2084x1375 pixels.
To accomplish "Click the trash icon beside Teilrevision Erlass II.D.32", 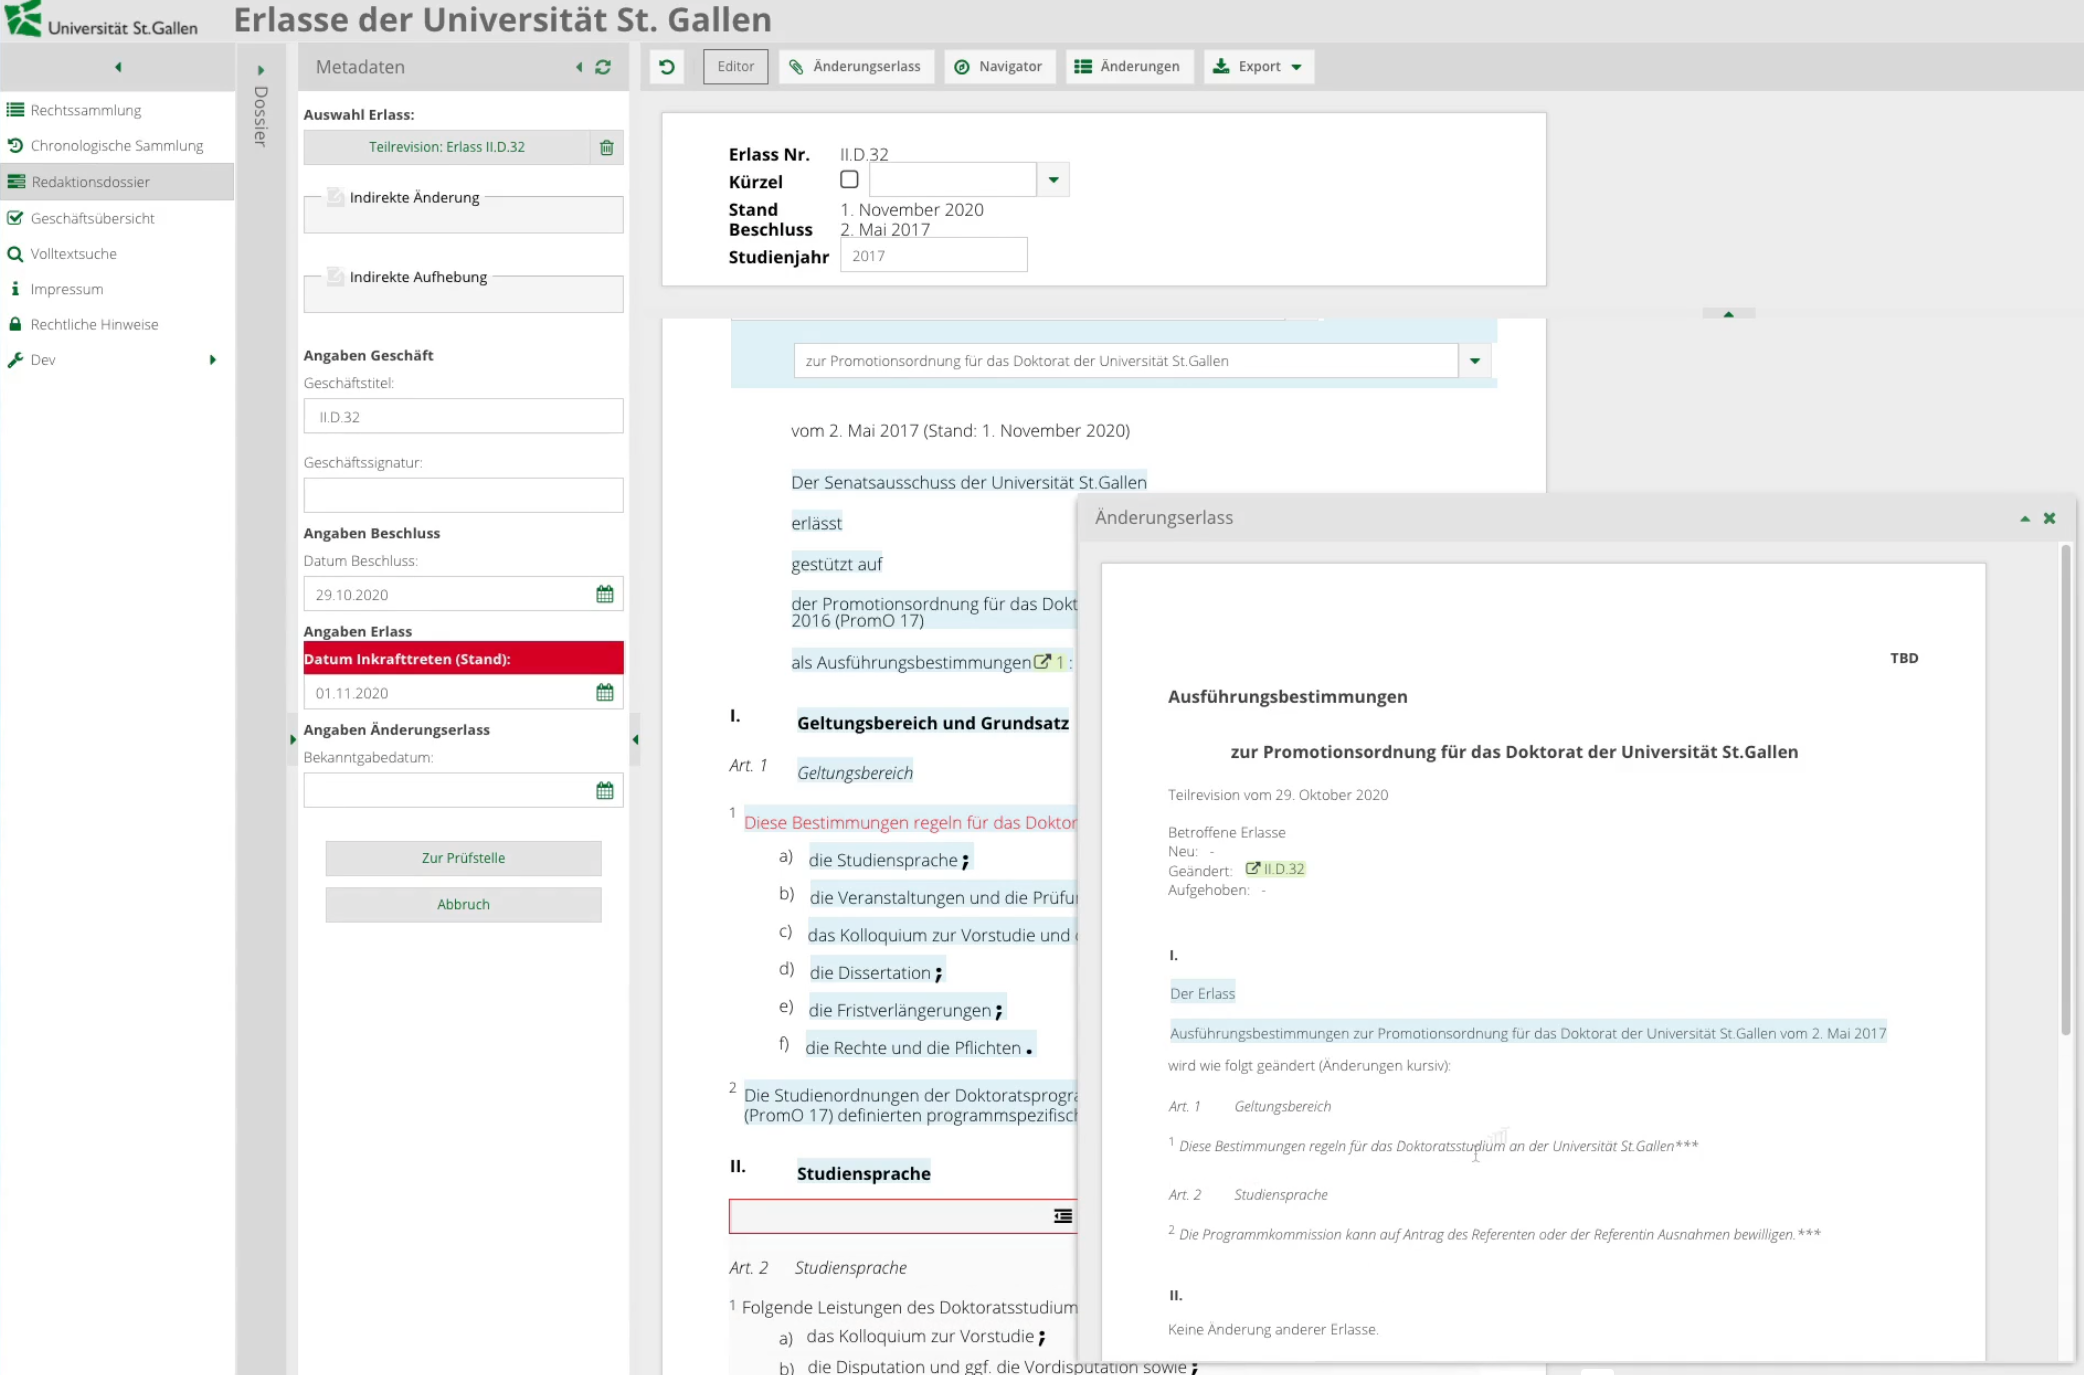I will point(606,148).
